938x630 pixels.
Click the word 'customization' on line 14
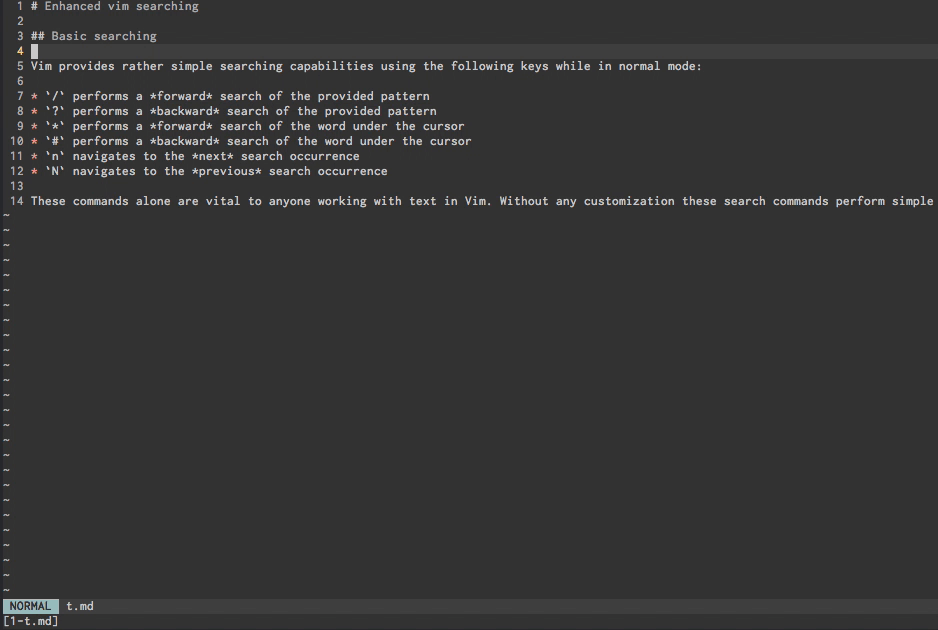(x=629, y=201)
